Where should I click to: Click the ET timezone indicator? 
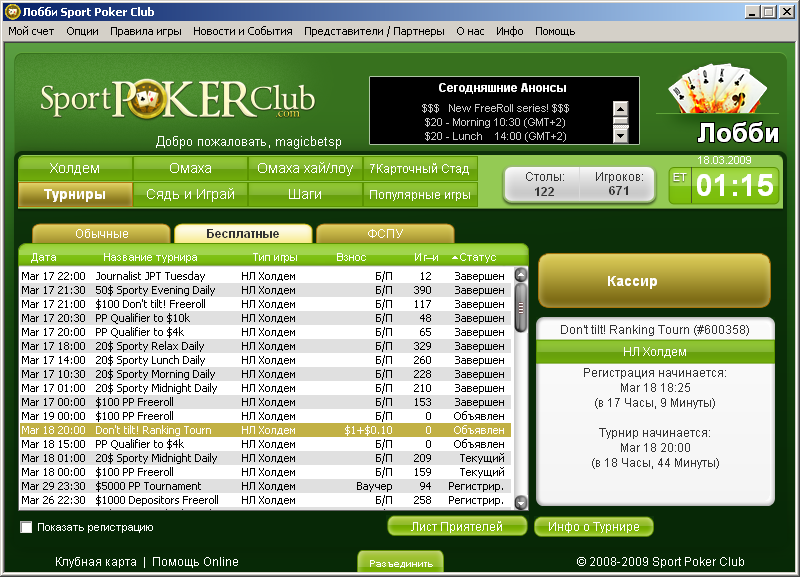680,178
